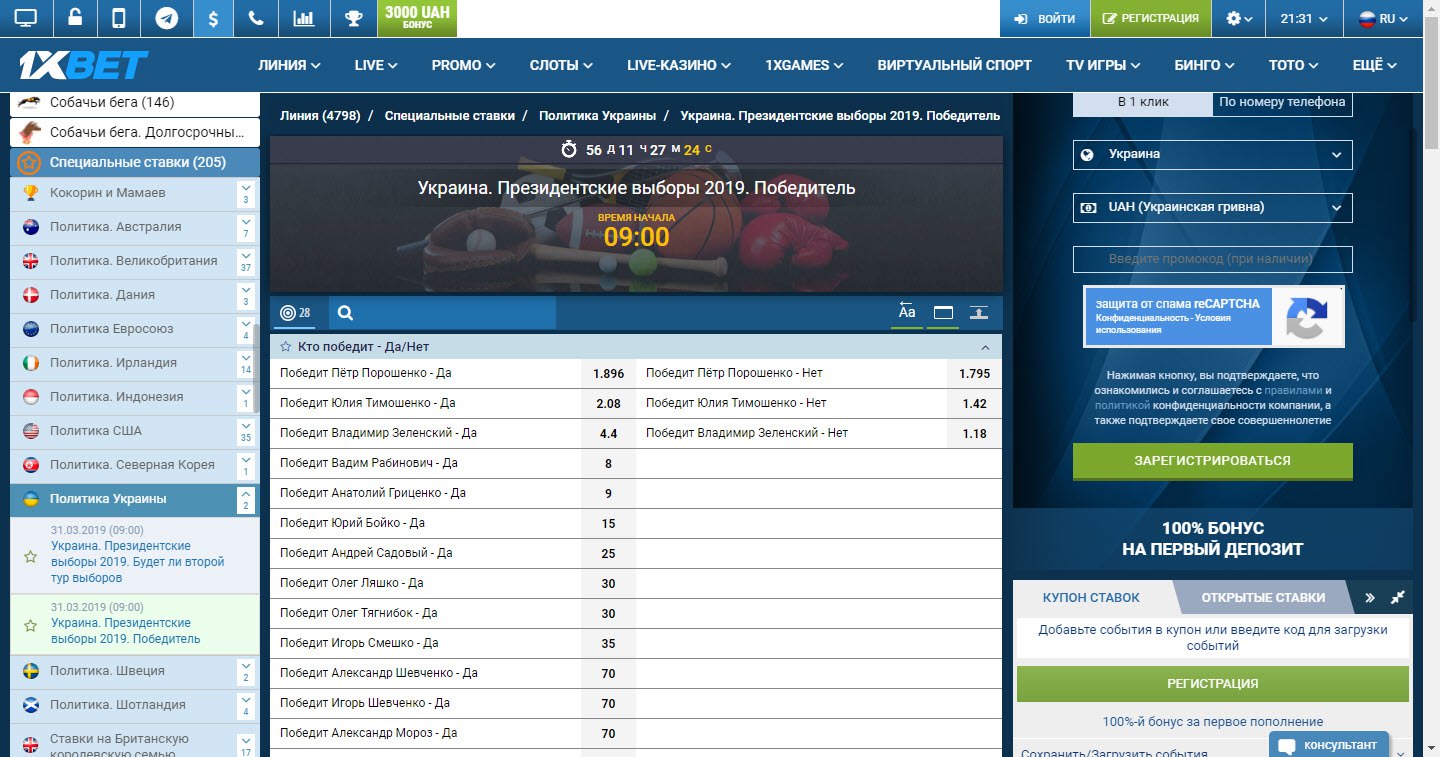The image size is (1440, 757).
Task: Collapse bet slip with shrink arrows icon
Action: click(1397, 597)
